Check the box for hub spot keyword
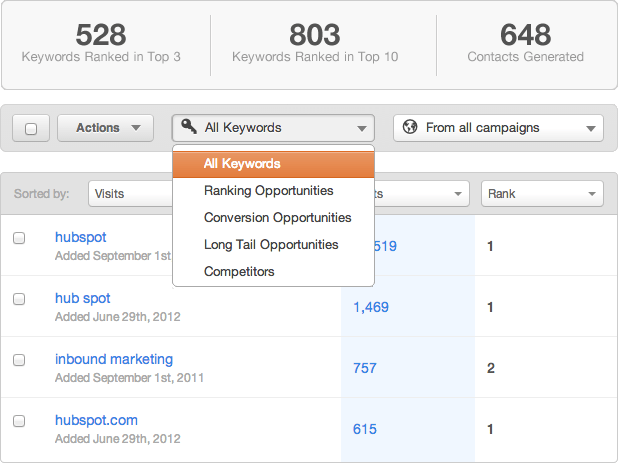Viewport: 618px width, 463px height. click(19, 299)
